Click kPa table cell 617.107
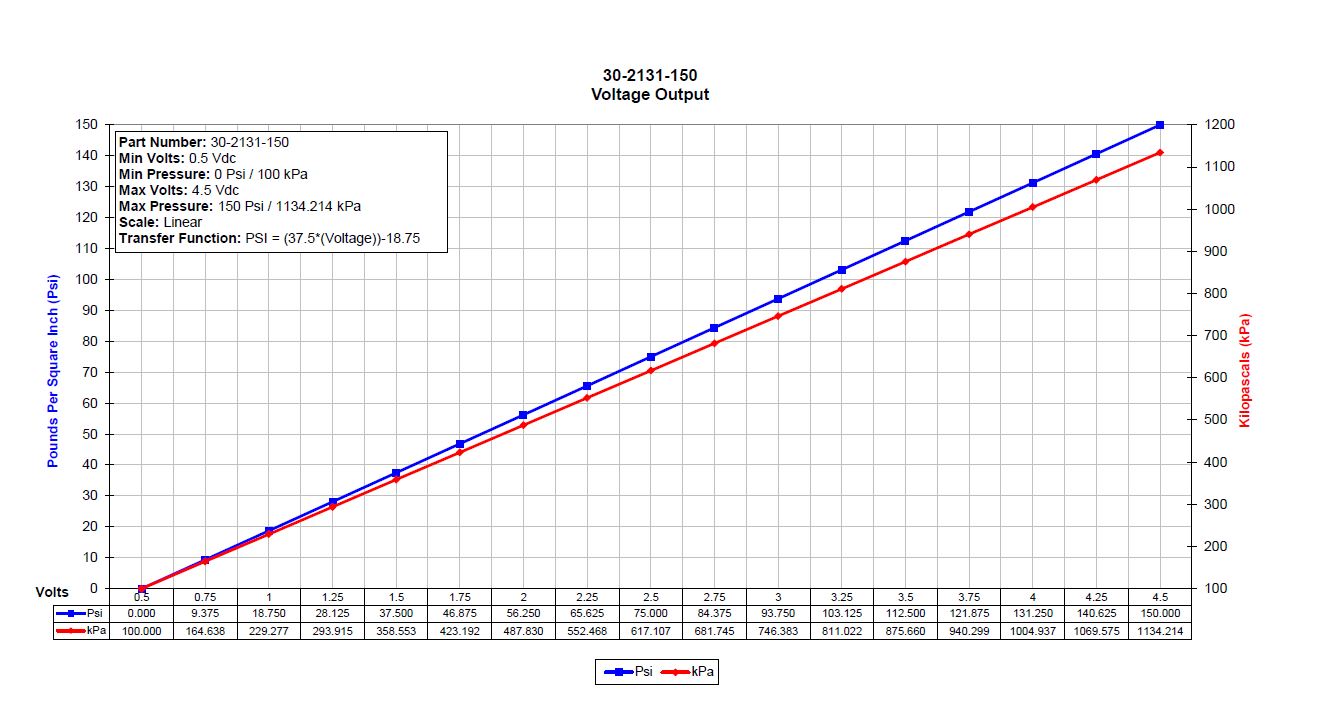This screenshot has width=1319, height=713. (651, 631)
